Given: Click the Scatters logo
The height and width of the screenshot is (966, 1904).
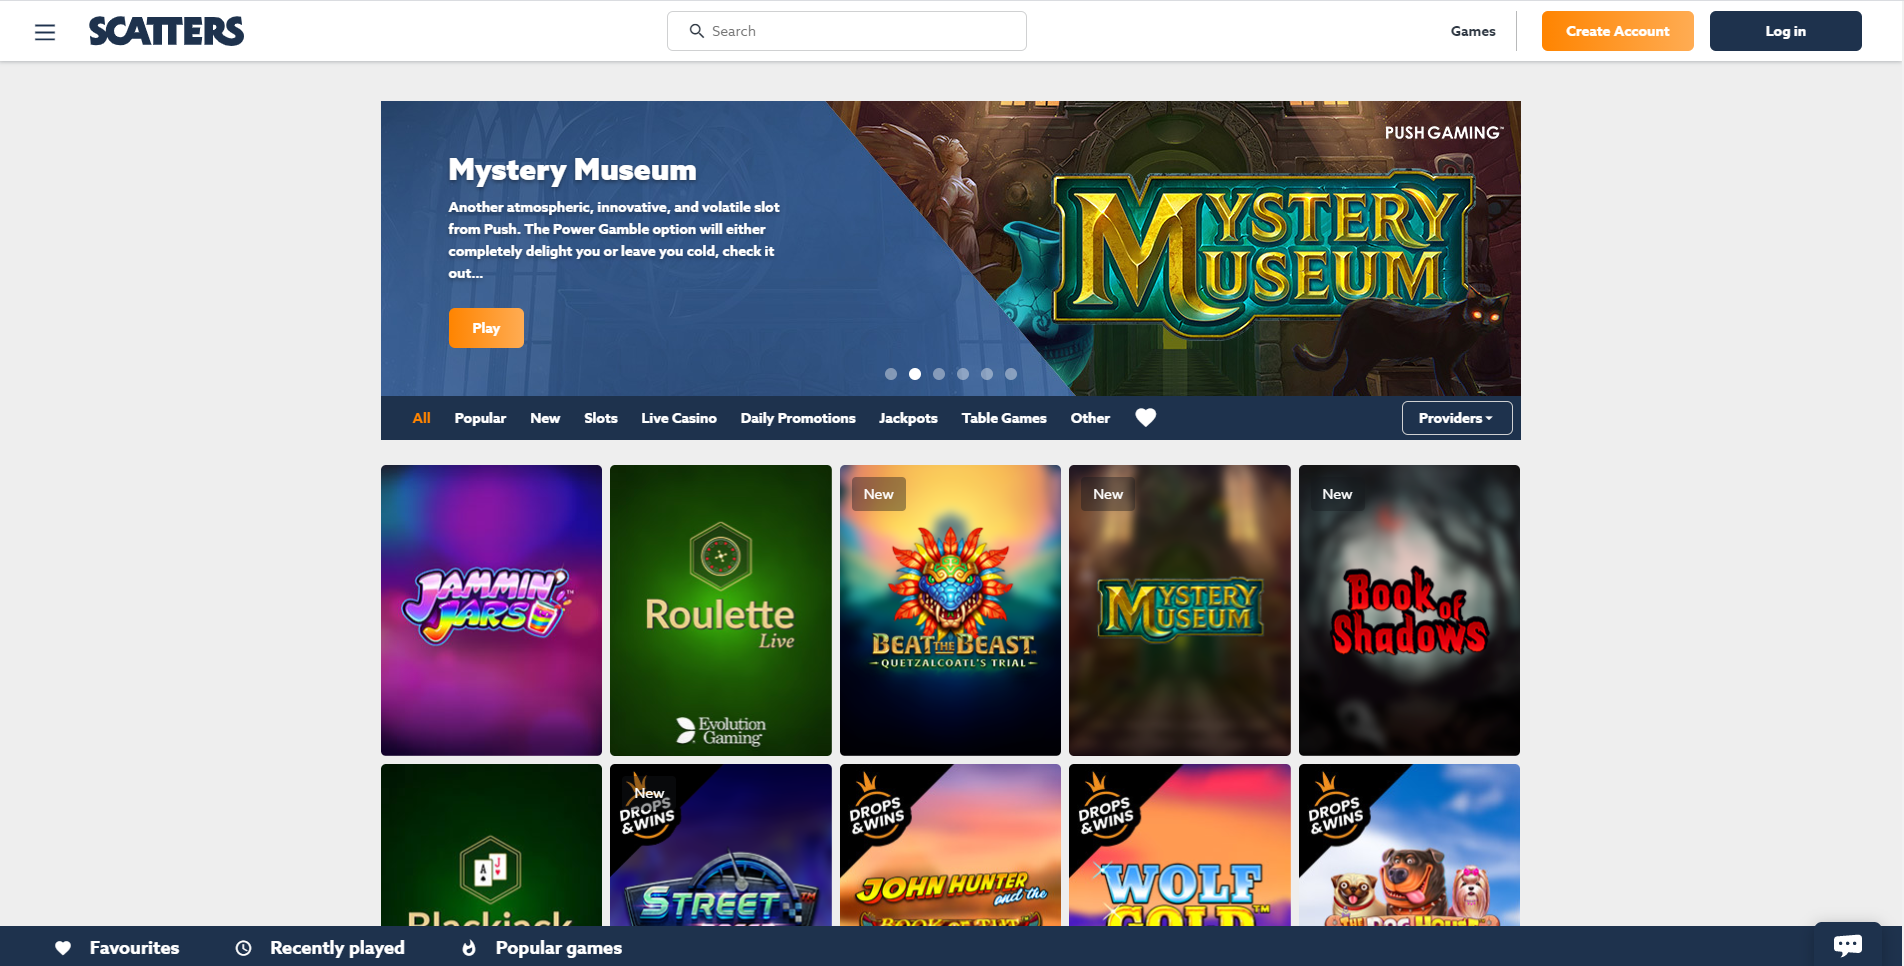Looking at the screenshot, I should (166, 31).
